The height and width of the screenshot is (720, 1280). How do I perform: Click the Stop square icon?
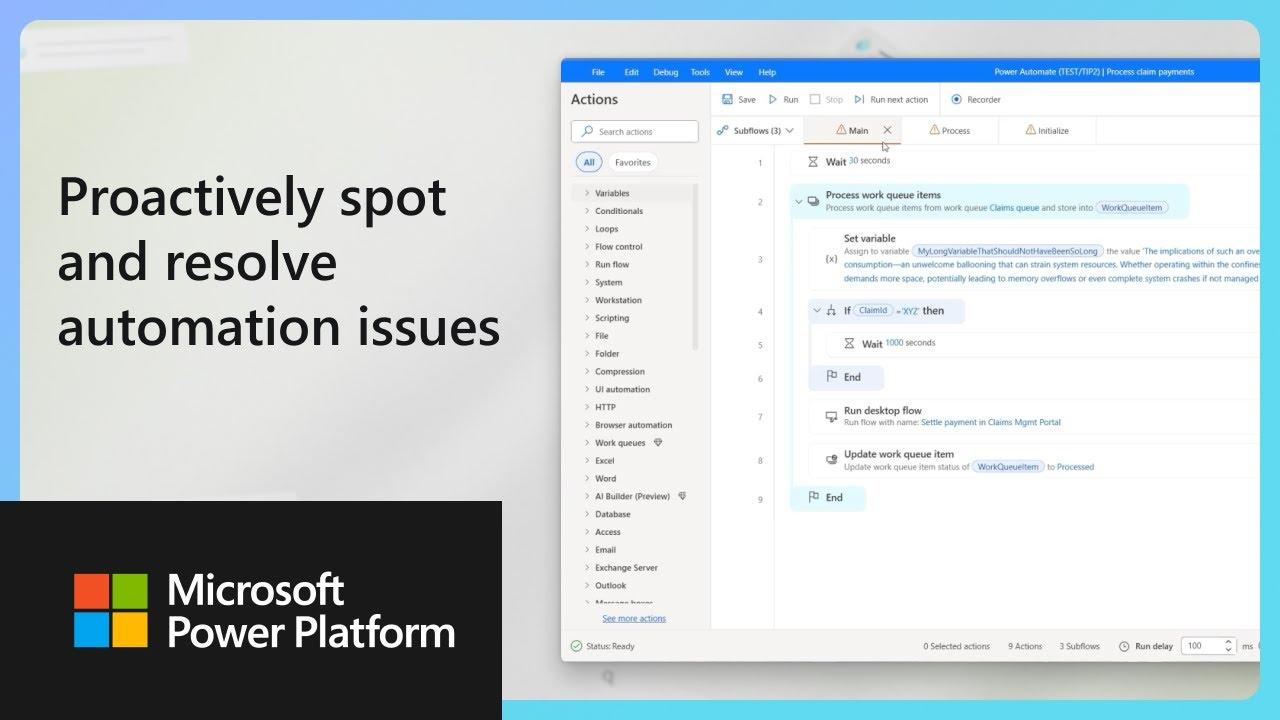[x=815, y=100]
